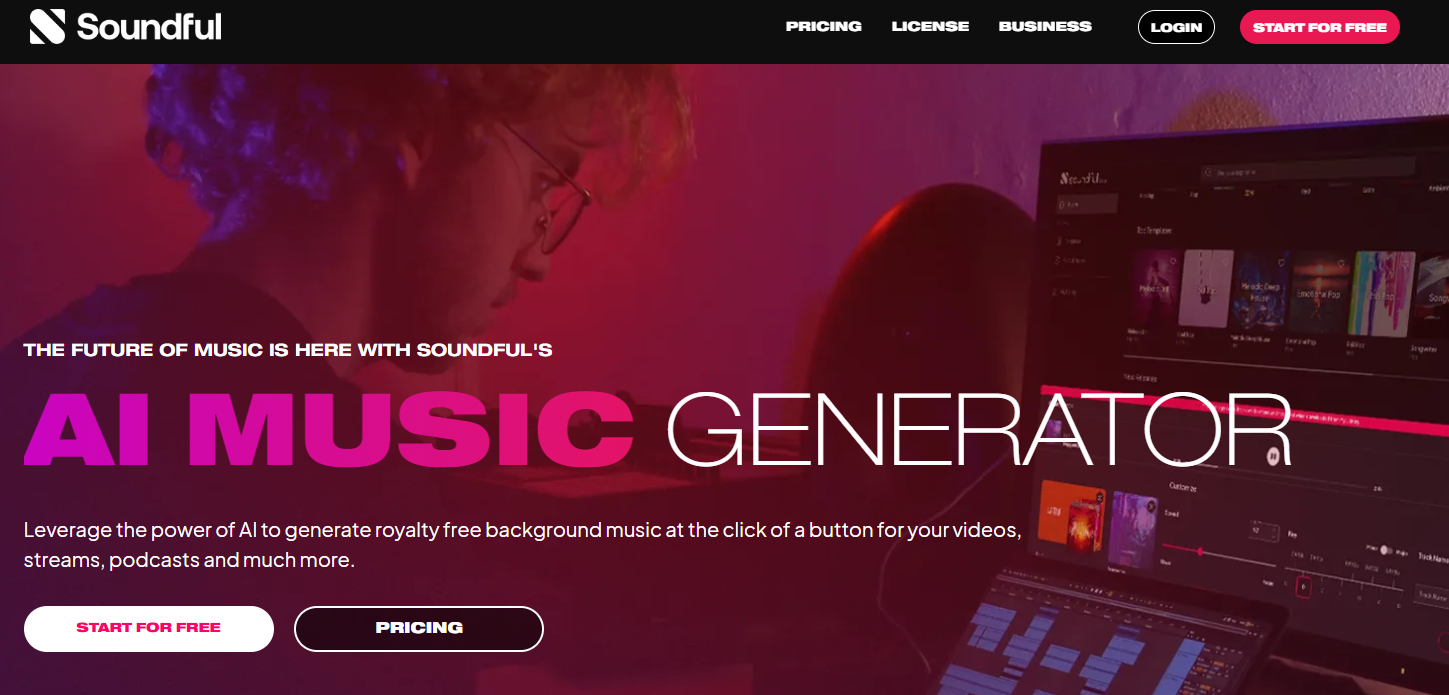The height and width of the screenshot is (695, 1449).
Task: Click the outlined PRICING hero button
Action: point(419,628)
